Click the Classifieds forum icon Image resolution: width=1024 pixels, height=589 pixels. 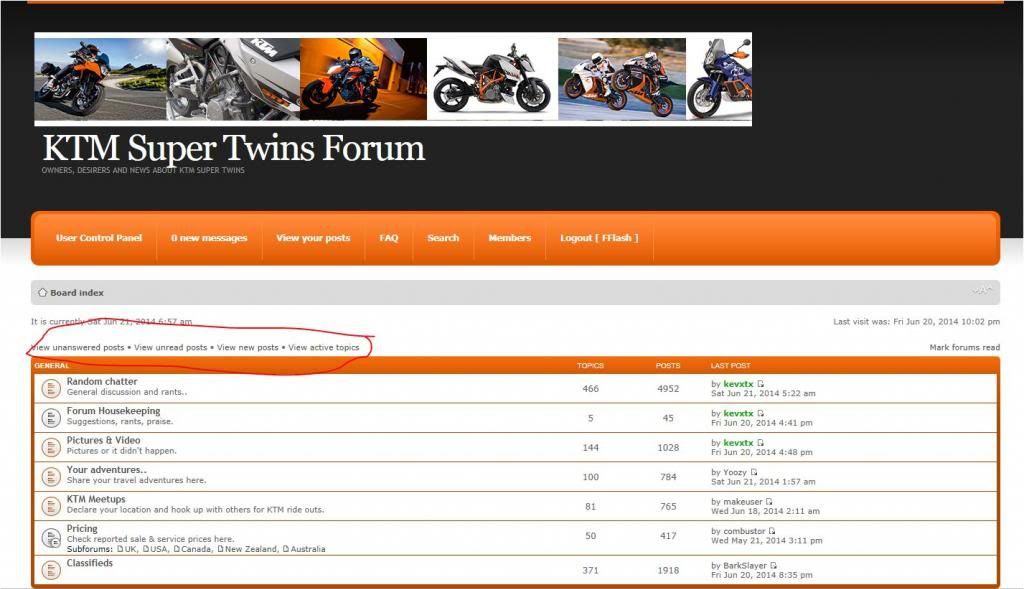coord(51,569)
